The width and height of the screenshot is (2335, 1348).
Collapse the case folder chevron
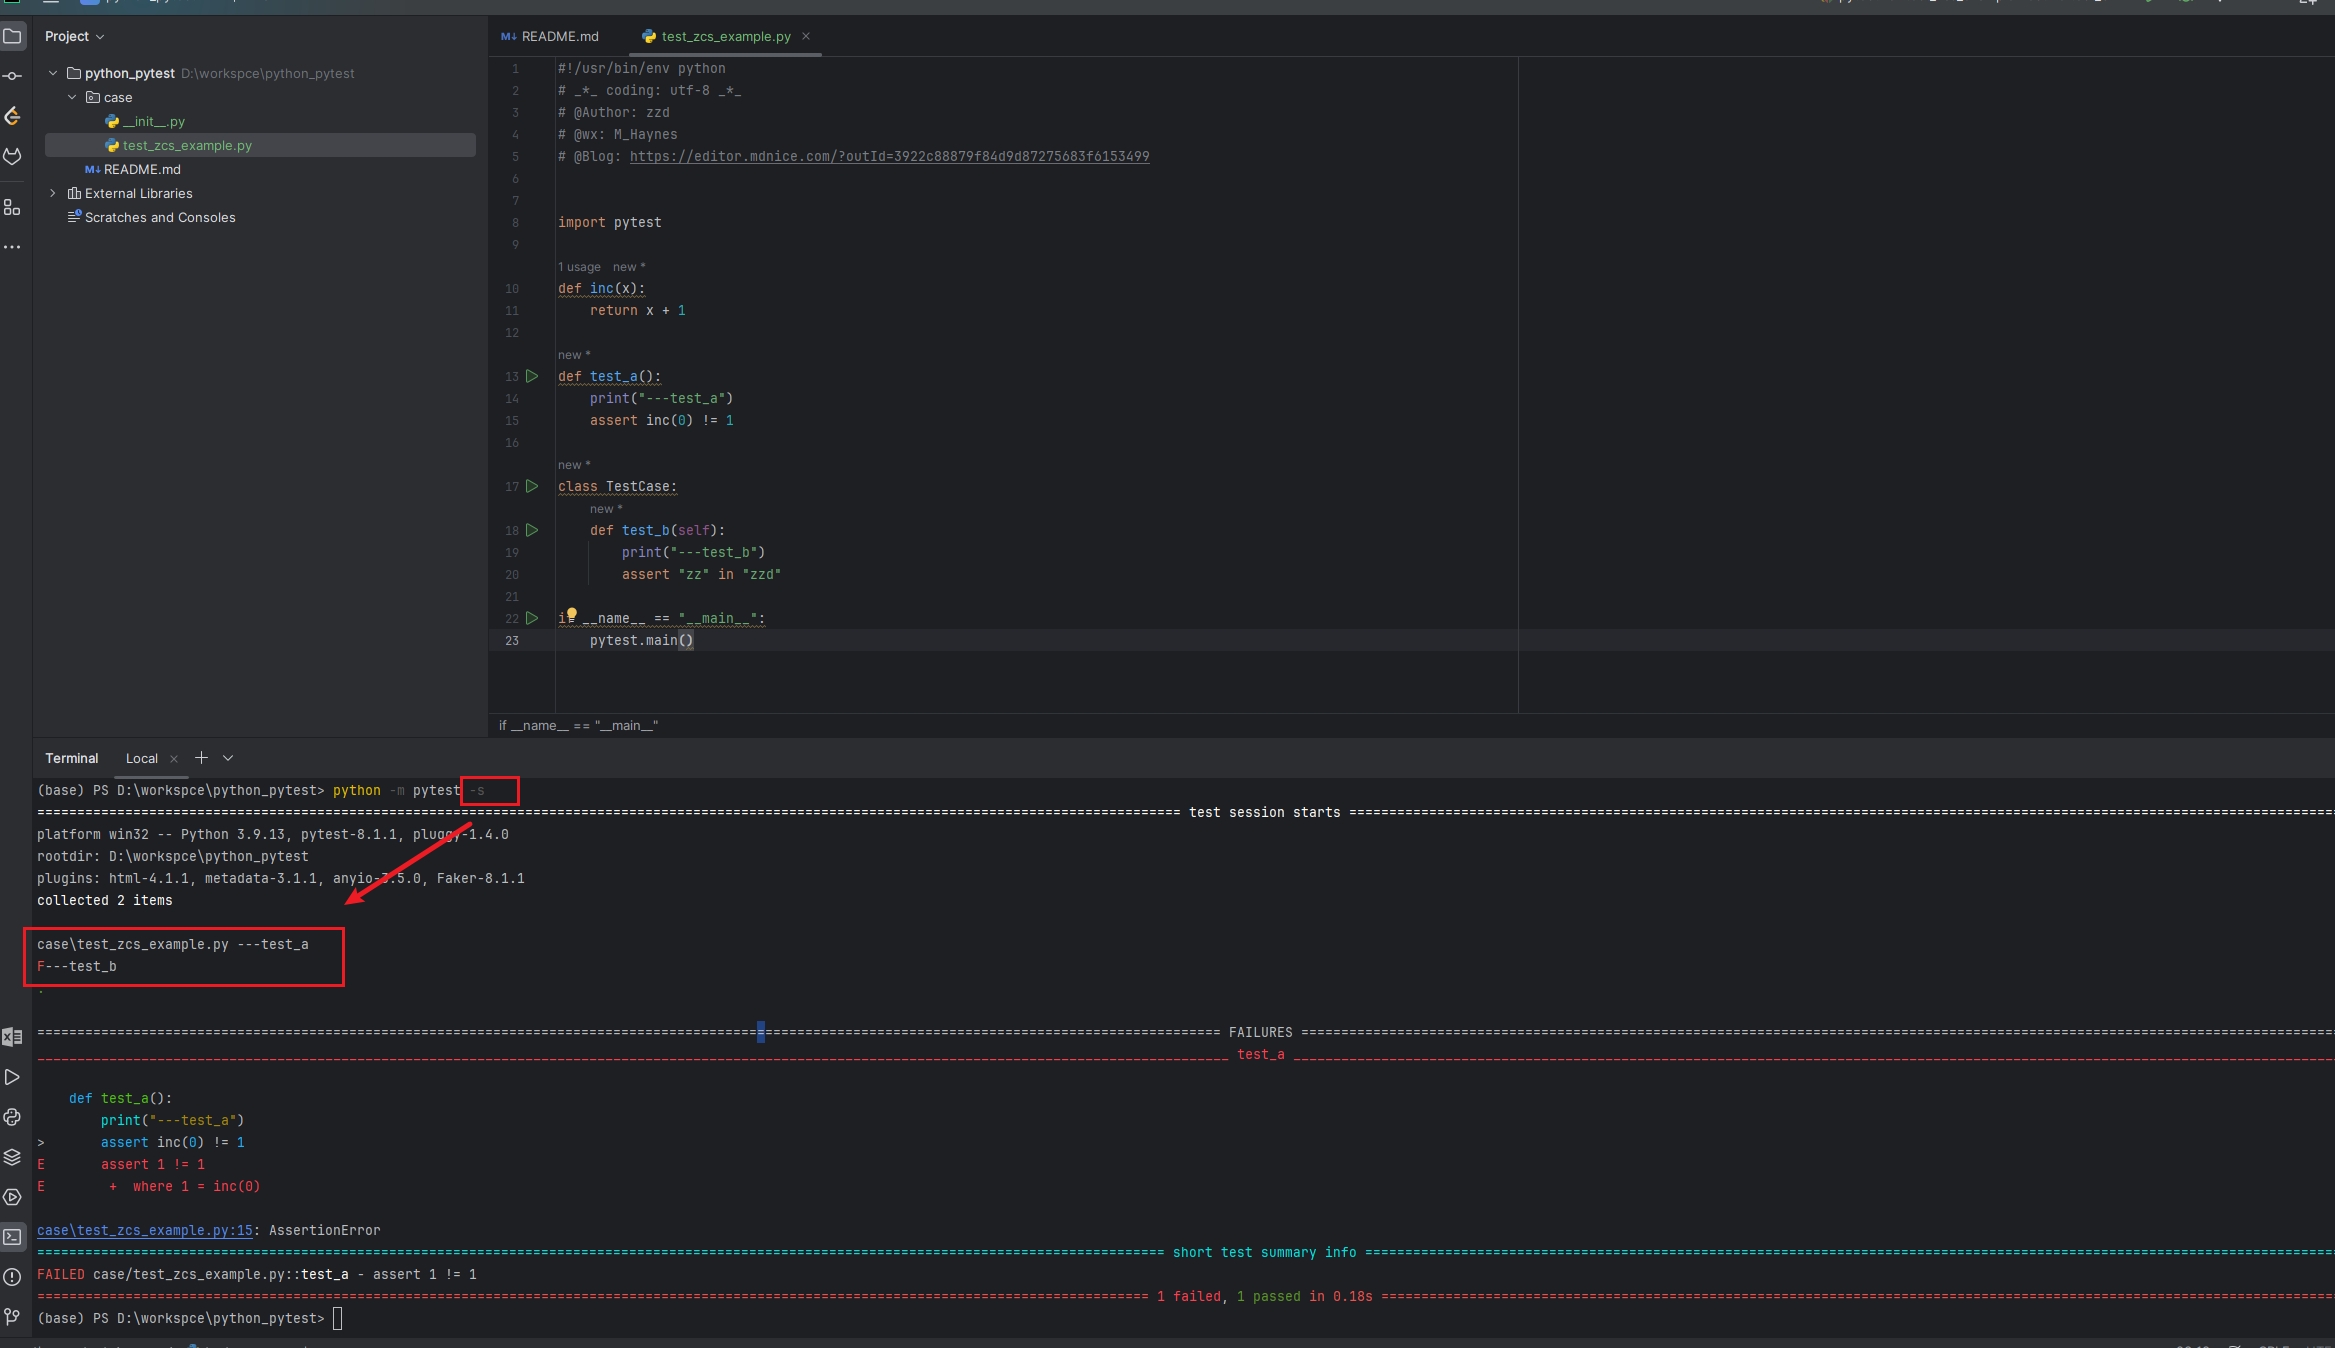pos(72,97)
